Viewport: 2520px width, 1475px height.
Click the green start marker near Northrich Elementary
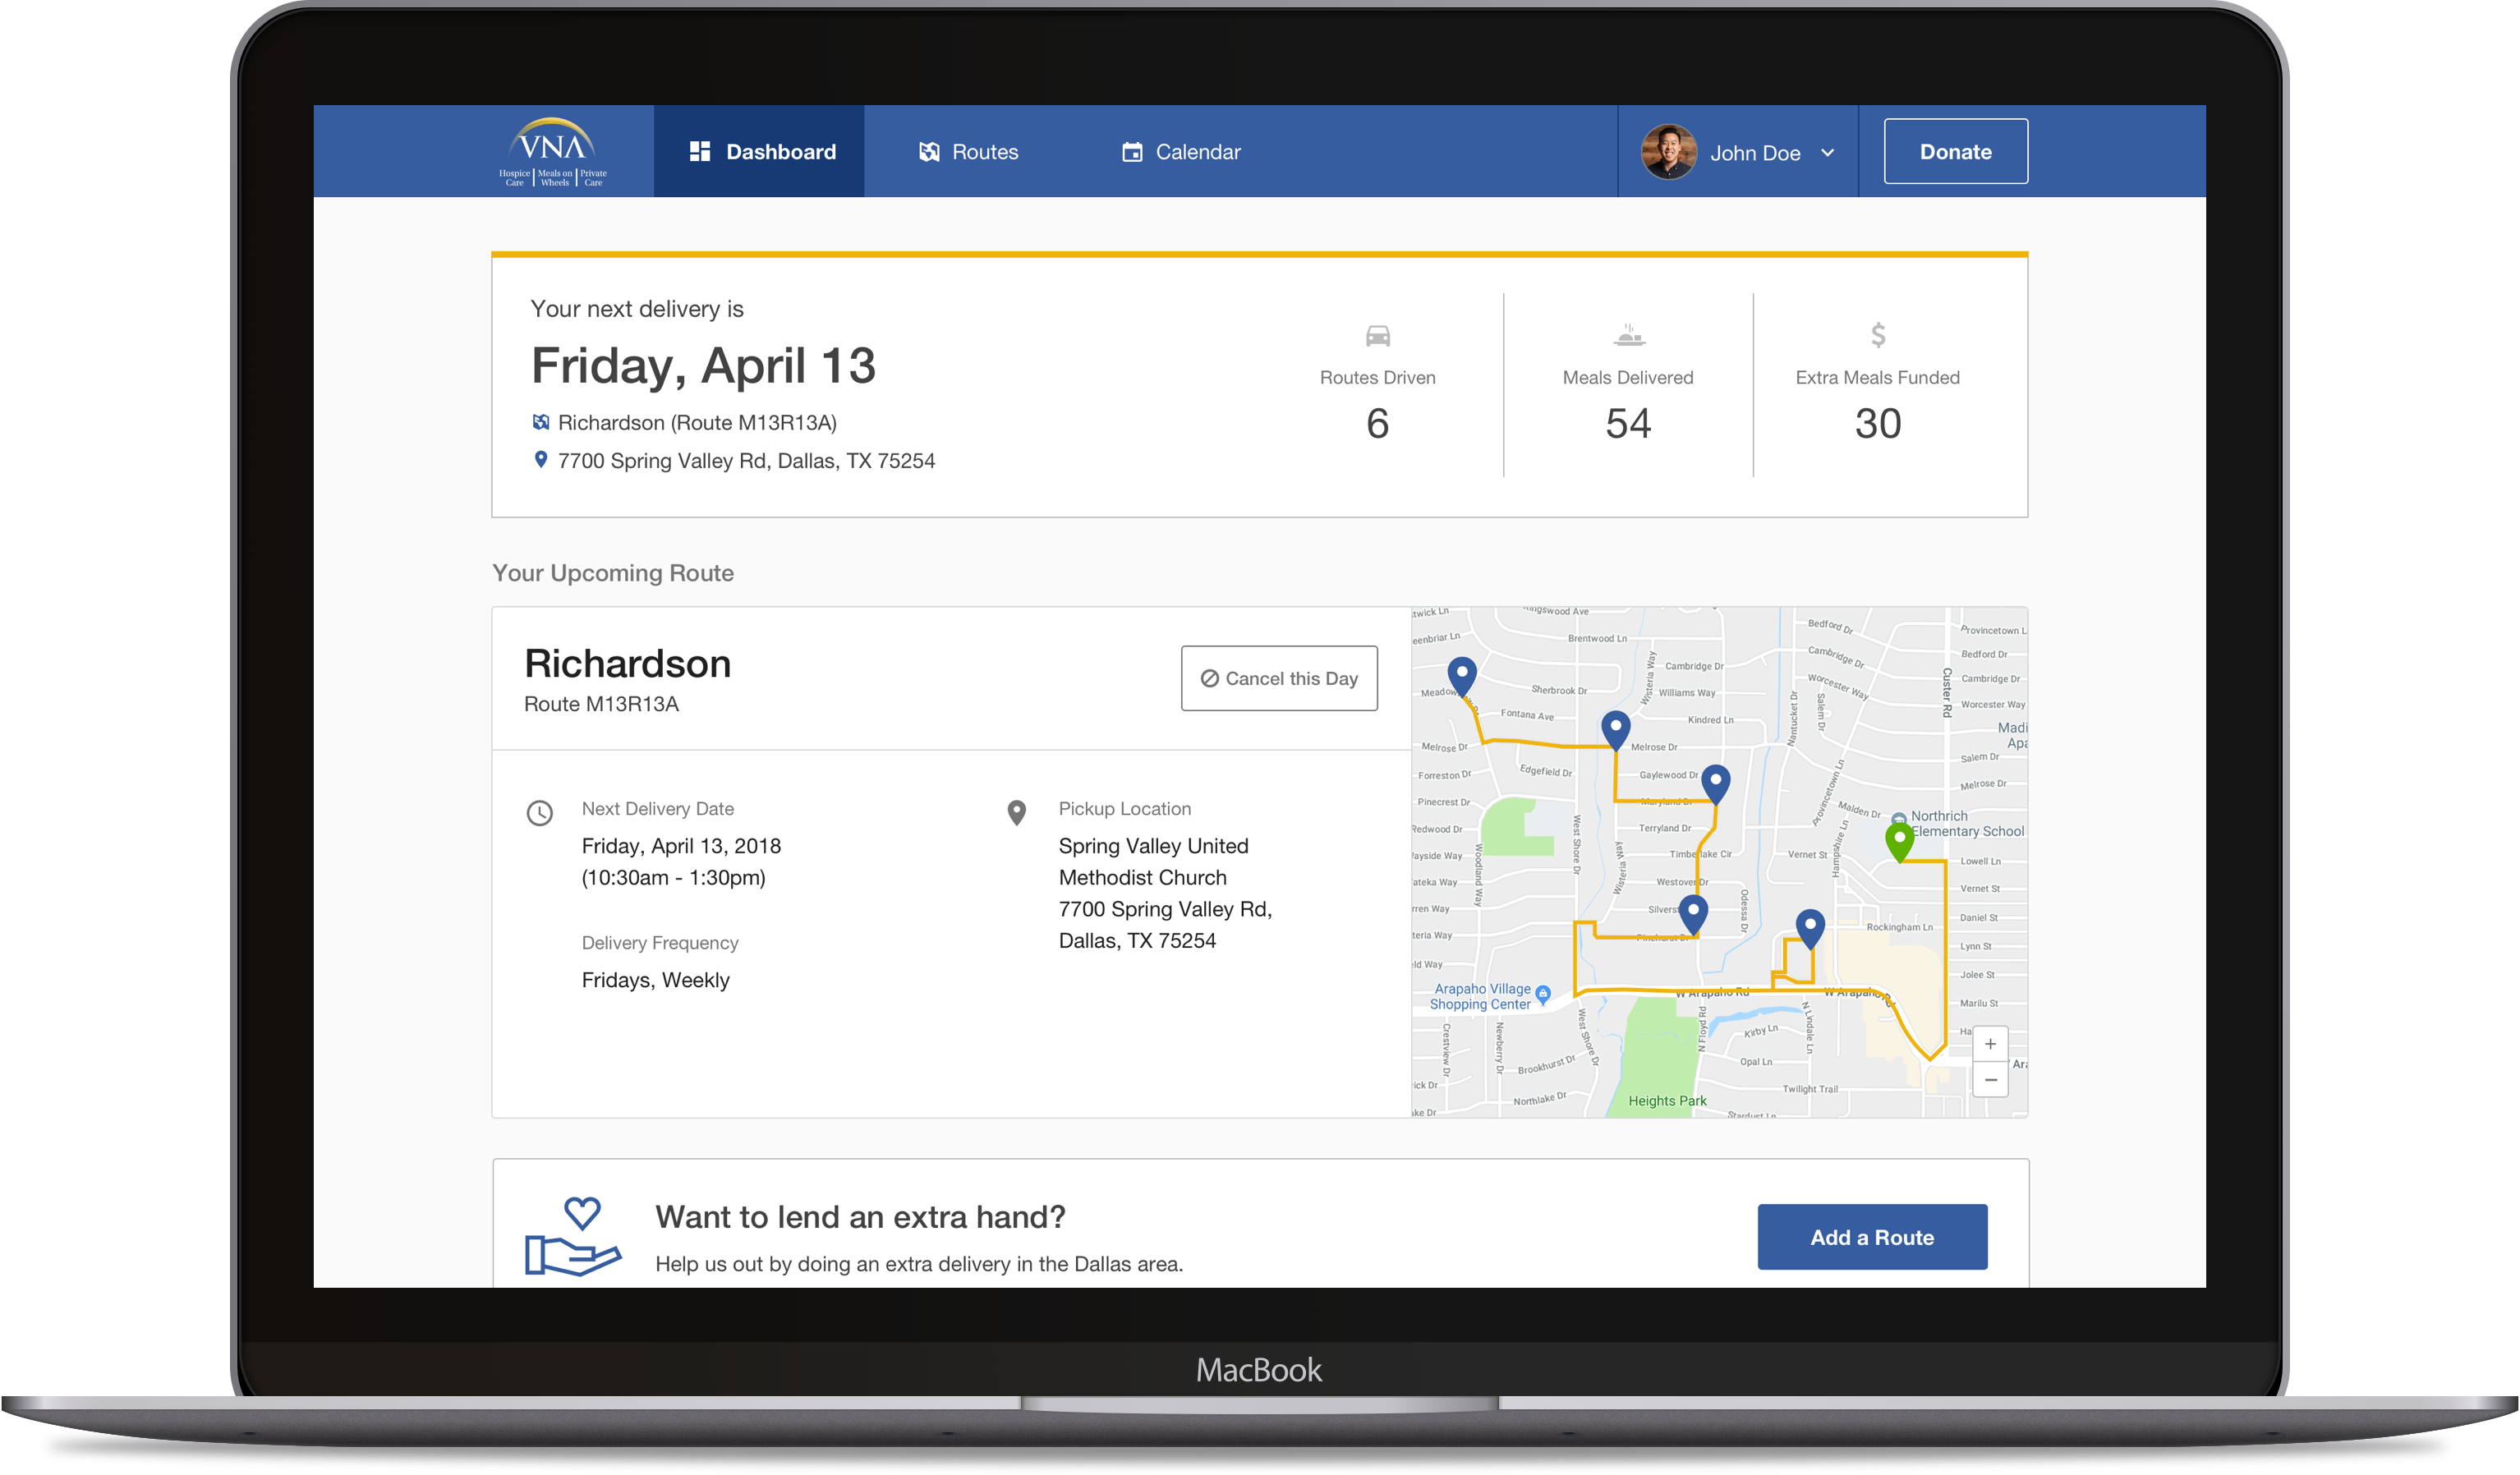pyautogui.click(x=1899, y=841)
